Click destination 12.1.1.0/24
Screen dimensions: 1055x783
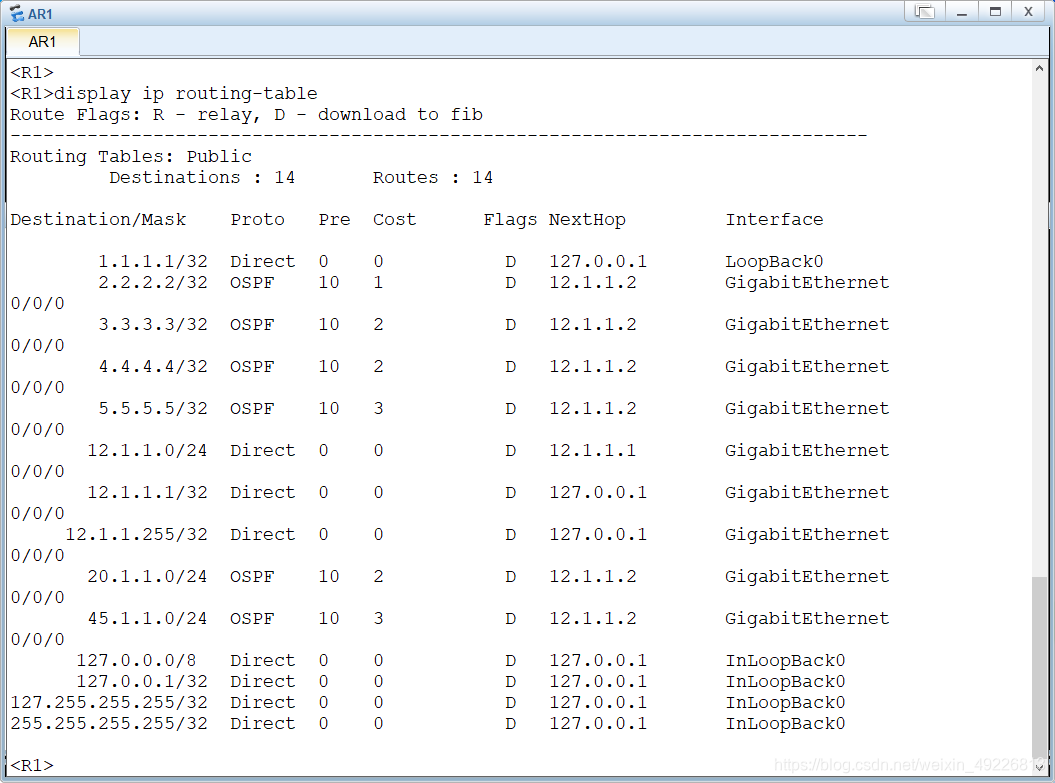pos(147,450)
